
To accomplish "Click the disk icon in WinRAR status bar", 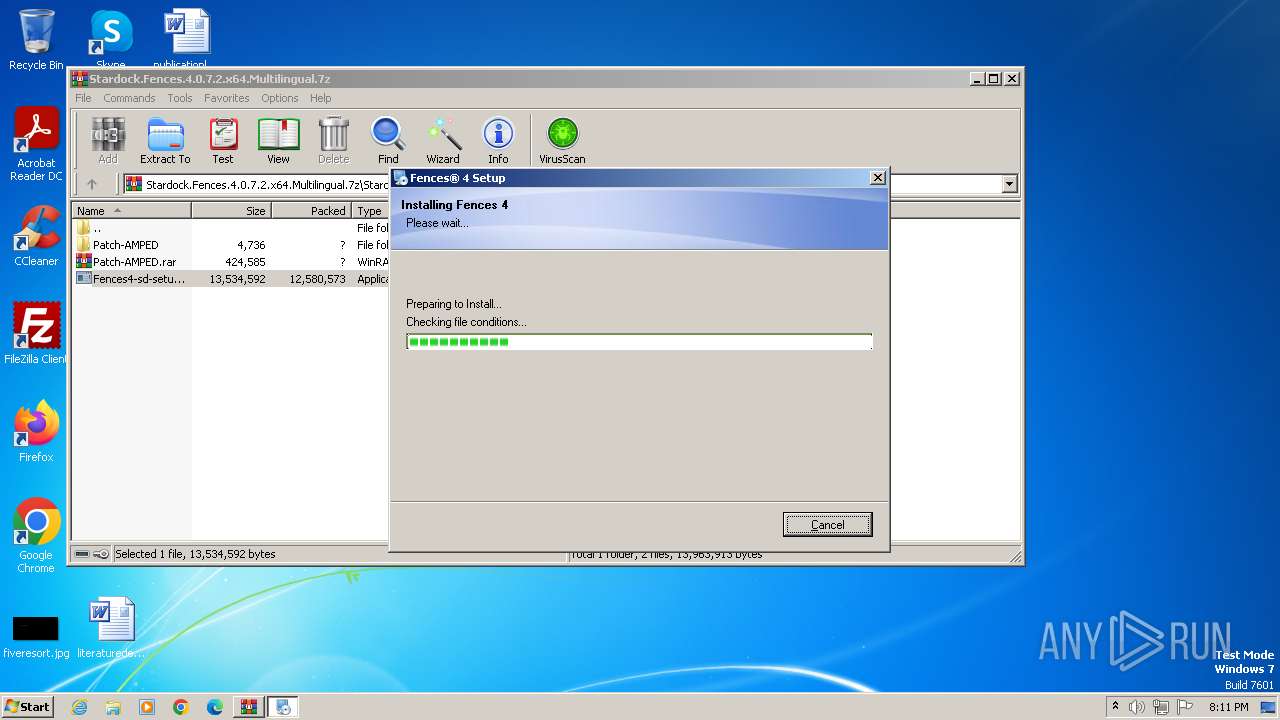I will (x=82, y=554).
